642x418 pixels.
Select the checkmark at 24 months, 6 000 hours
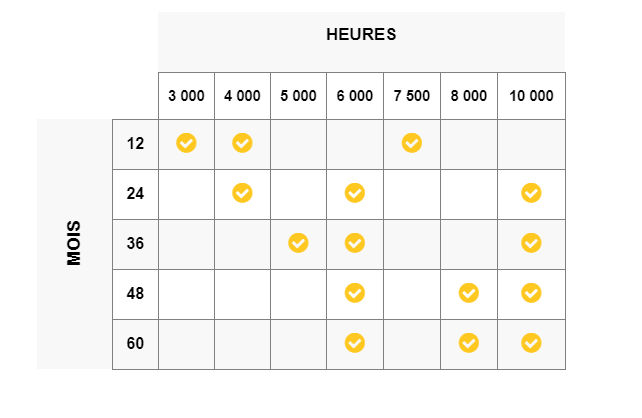355,193
